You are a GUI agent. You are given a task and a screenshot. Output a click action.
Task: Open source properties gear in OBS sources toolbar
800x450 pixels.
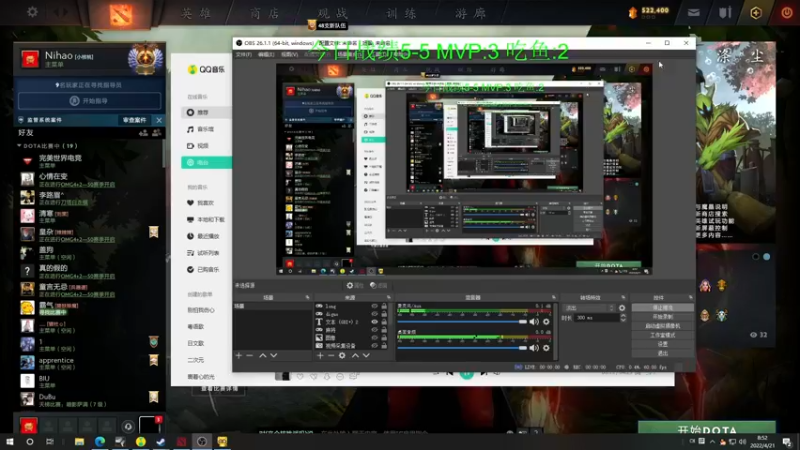tap(342, 355)
